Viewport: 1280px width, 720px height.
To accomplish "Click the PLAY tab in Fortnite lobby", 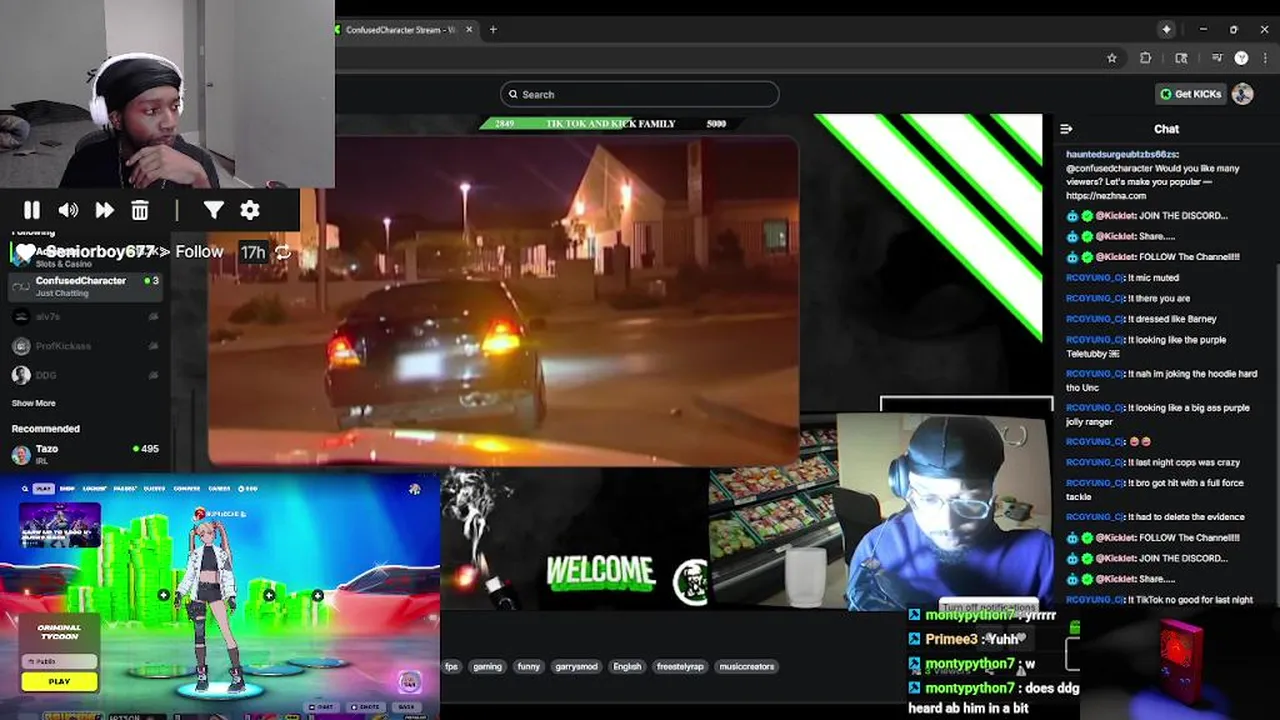I will click(43, 489).
